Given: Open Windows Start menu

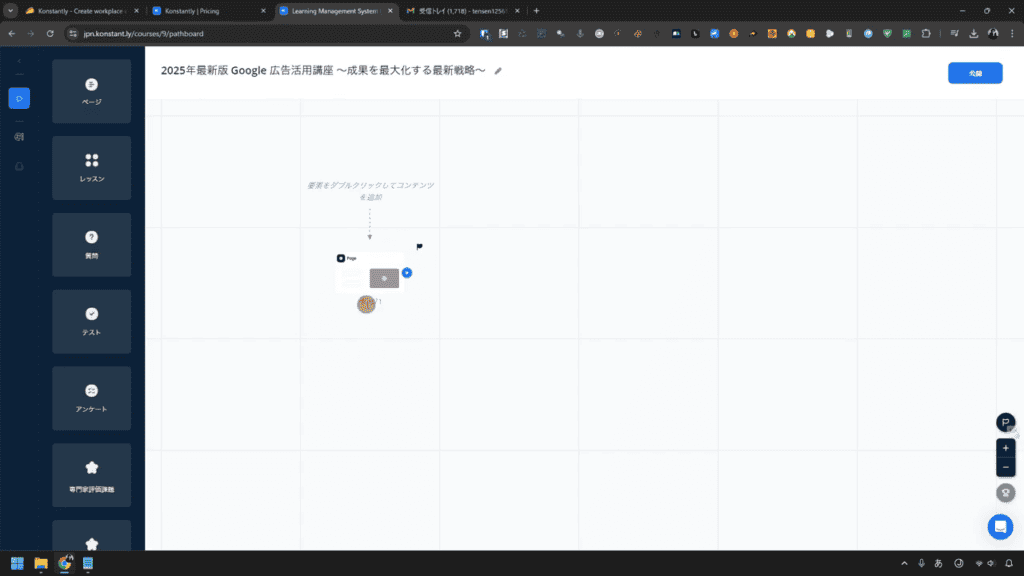Looking at the screenshot, I should coord(17,563).
